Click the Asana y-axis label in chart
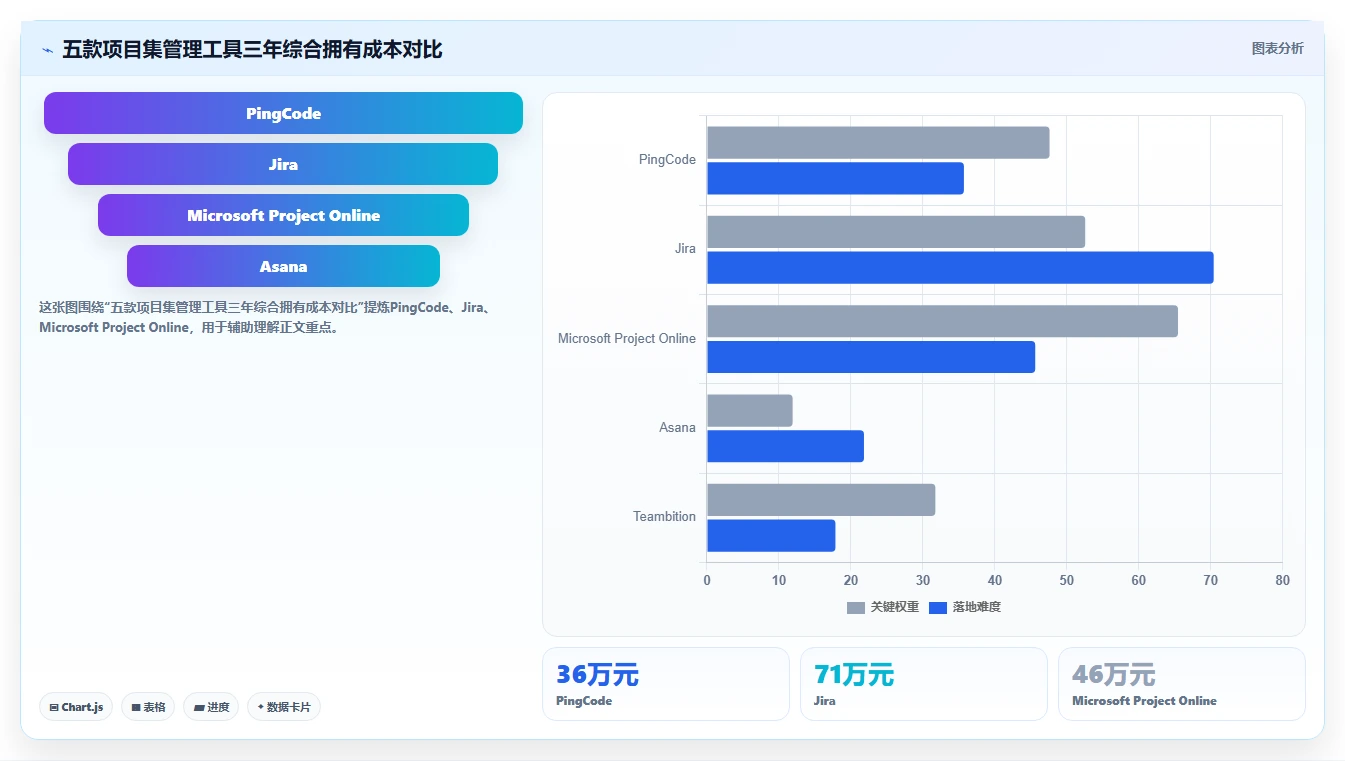Viewport: 1345px width, 761px height. (677, 427)
